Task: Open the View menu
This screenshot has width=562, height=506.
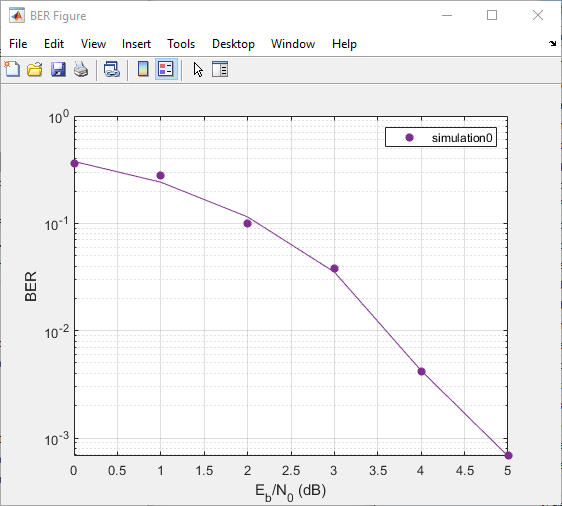Action: tap(93, 44)
